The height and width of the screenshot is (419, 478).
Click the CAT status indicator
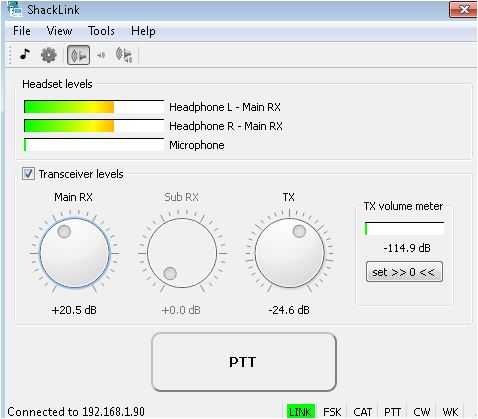pyautogui.click(x=363, y=412)
